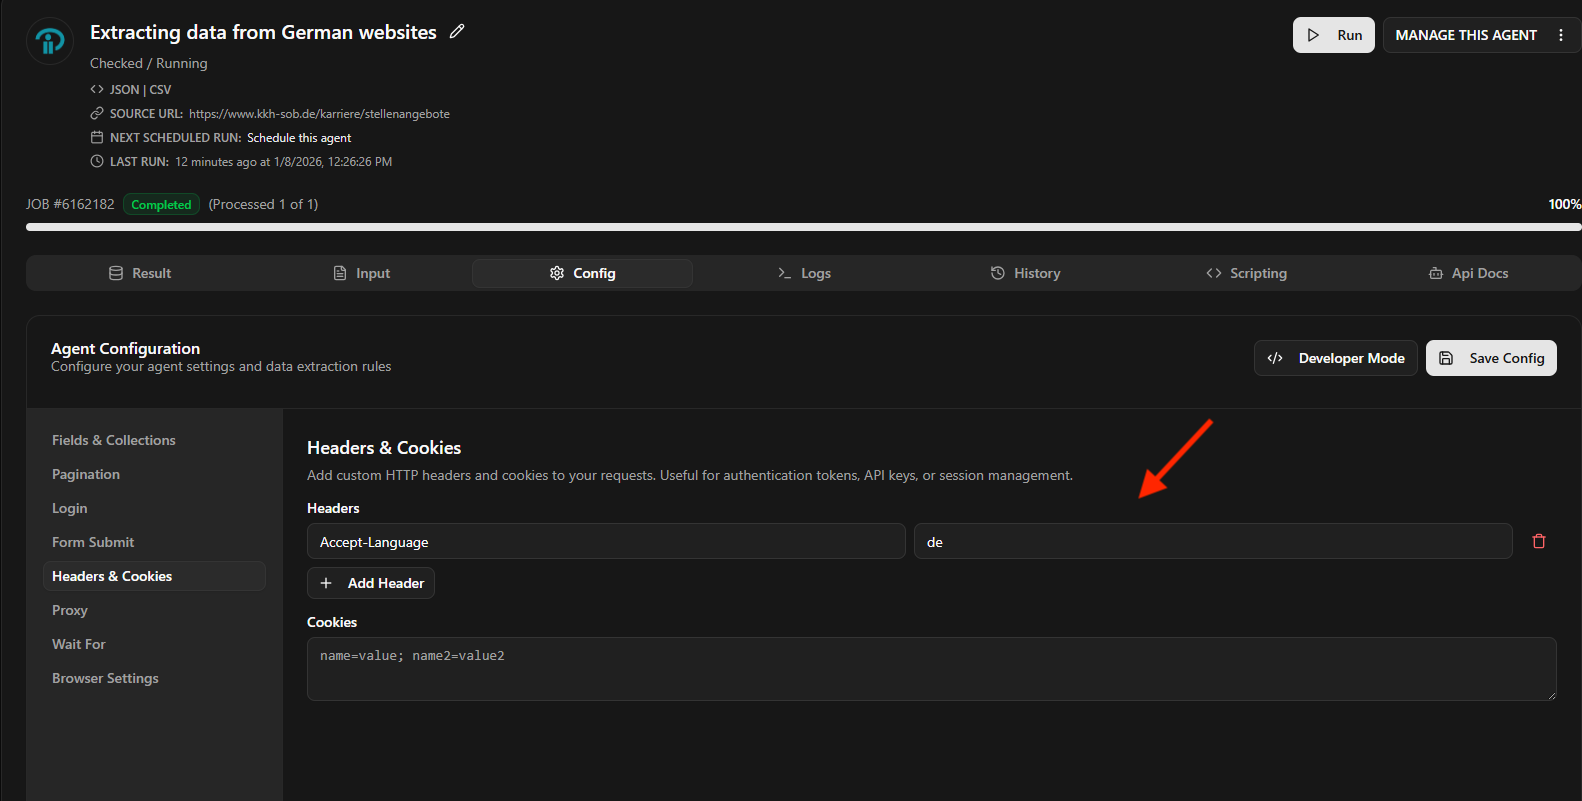Viewport: 1582px width, 801px height.
Task: Click the agent logo avatar
Action: [x=49, y=42]
